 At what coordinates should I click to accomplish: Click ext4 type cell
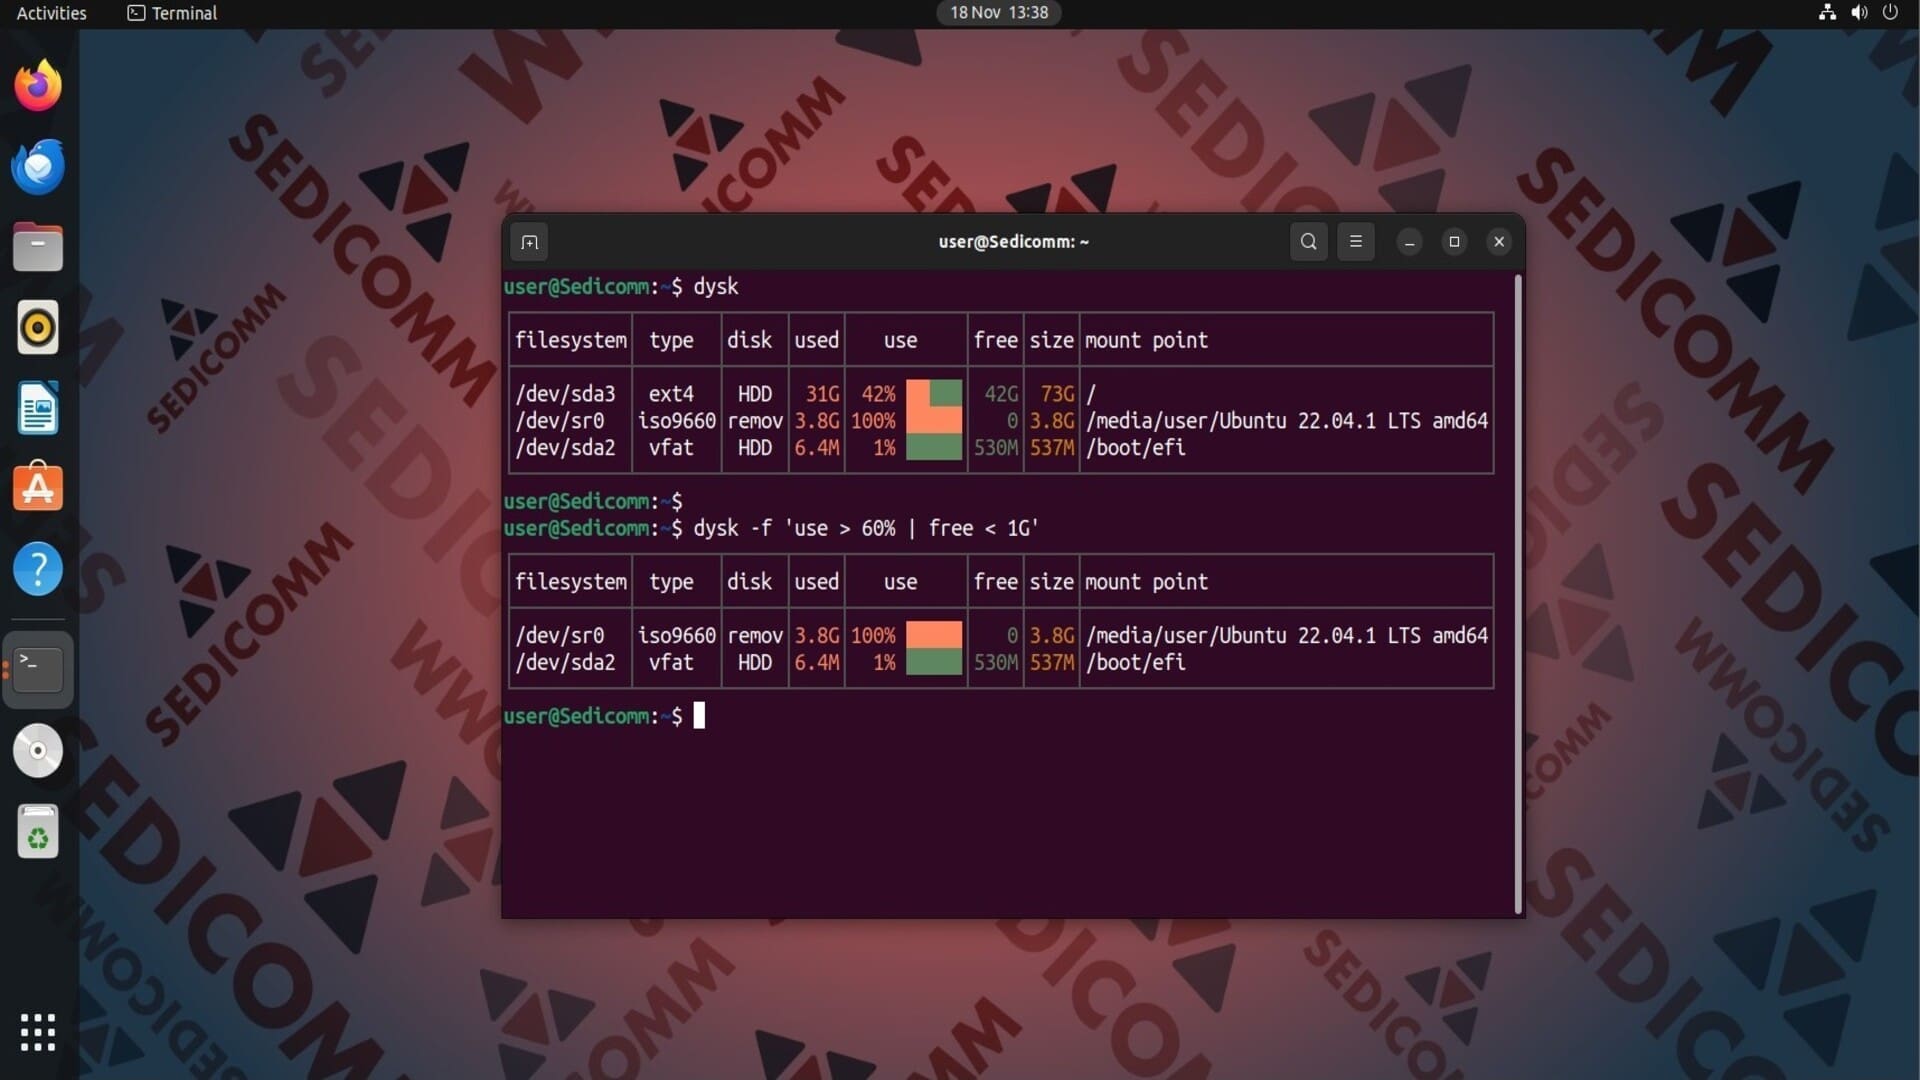(x=671, y=394)
